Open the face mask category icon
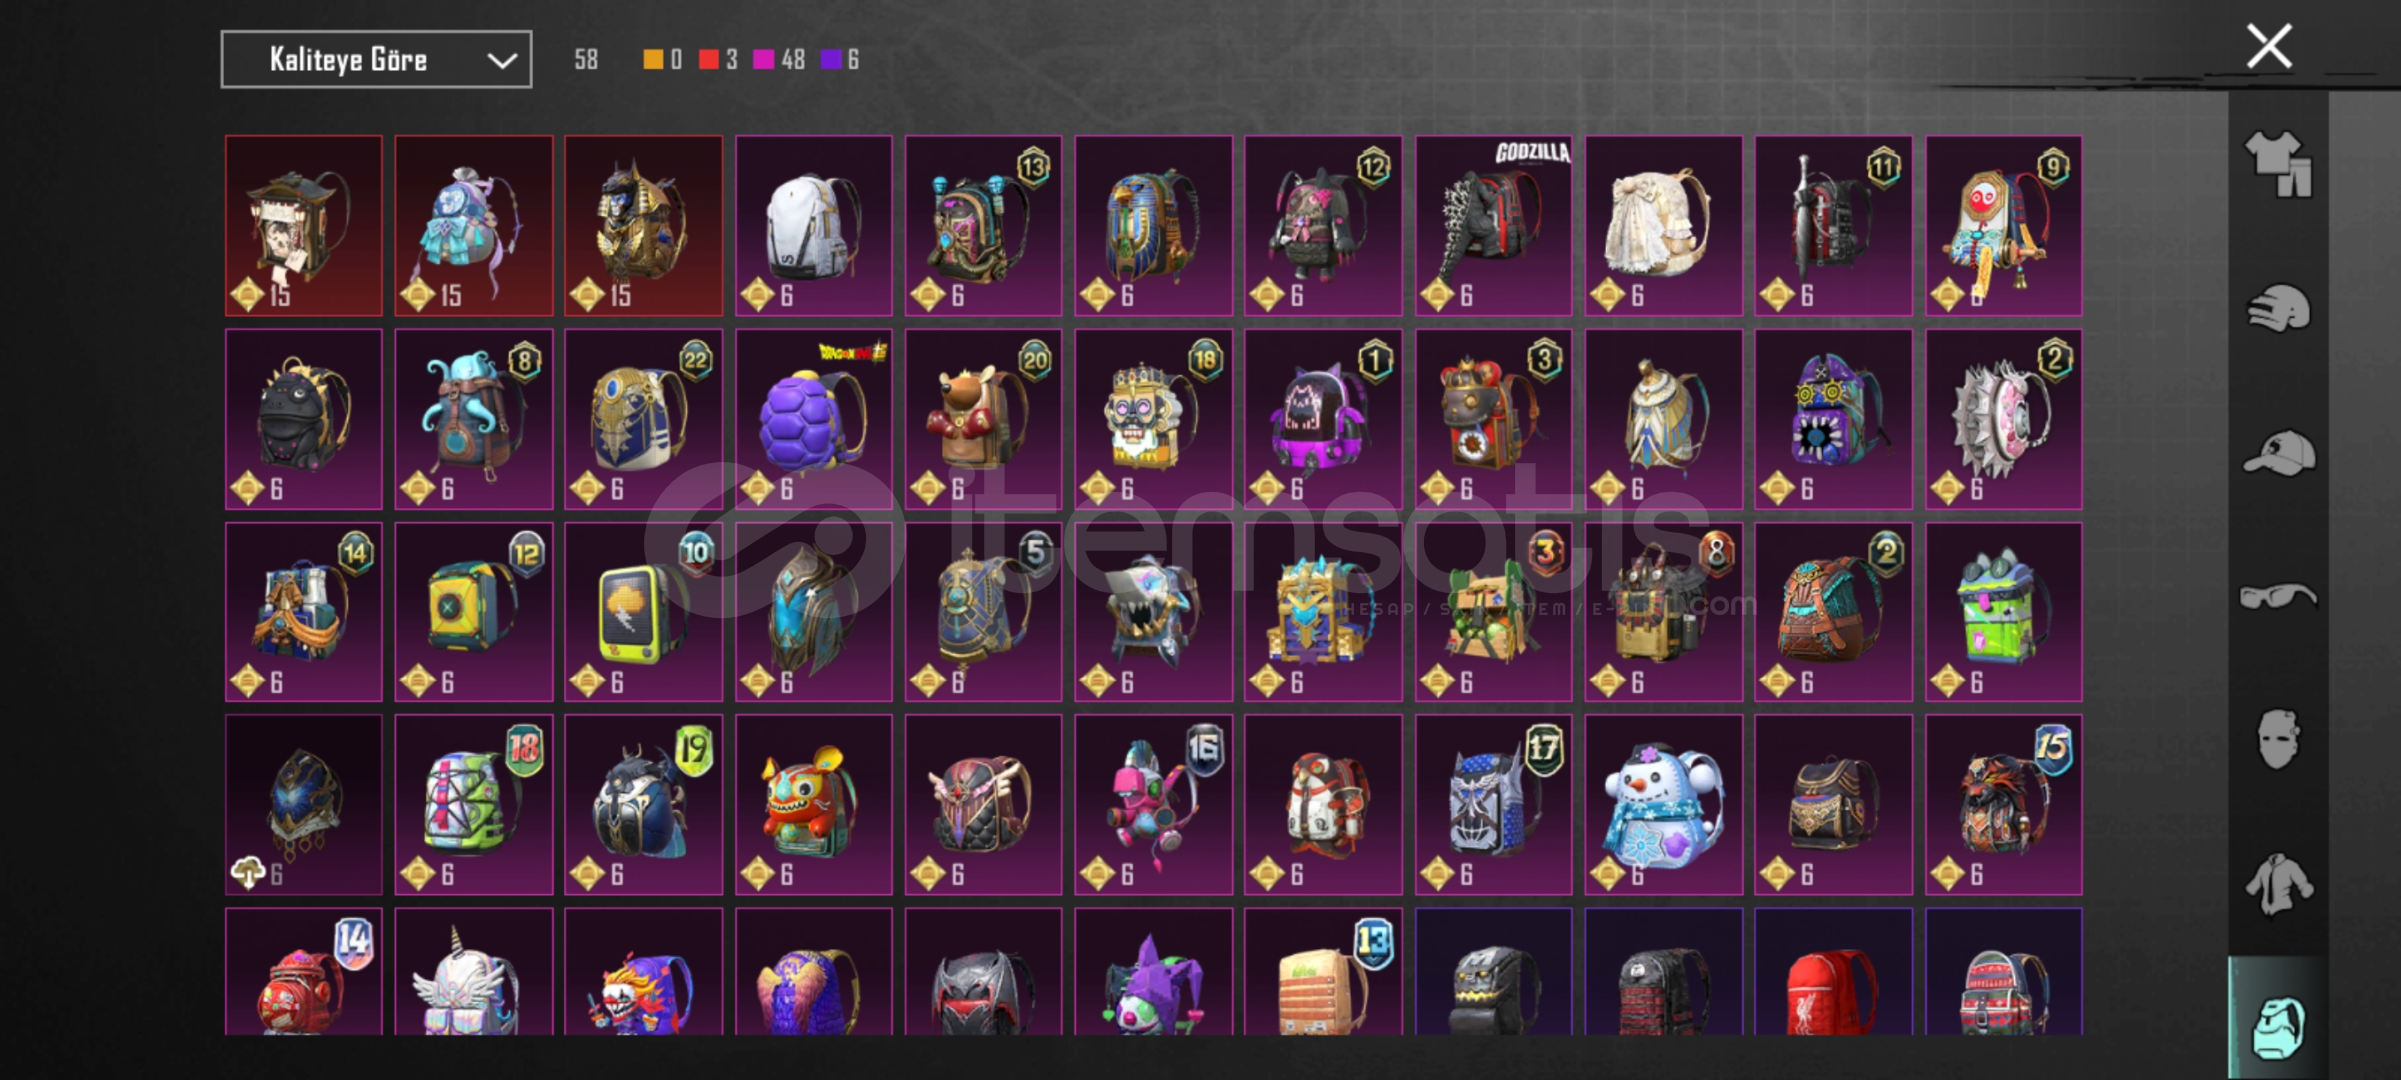Image resolution: width=2401 pixels, height=1080 pixels. click(2278, 739)
